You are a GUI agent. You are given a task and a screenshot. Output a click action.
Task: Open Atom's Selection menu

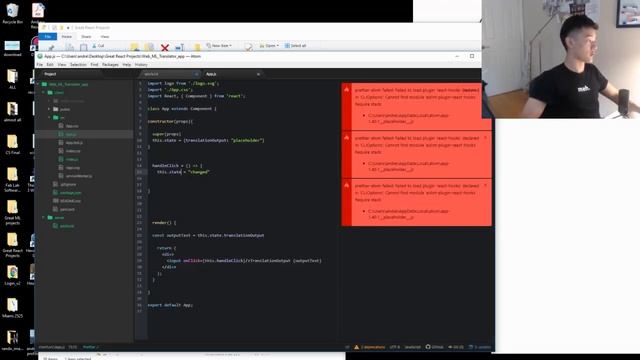(78, 64)
